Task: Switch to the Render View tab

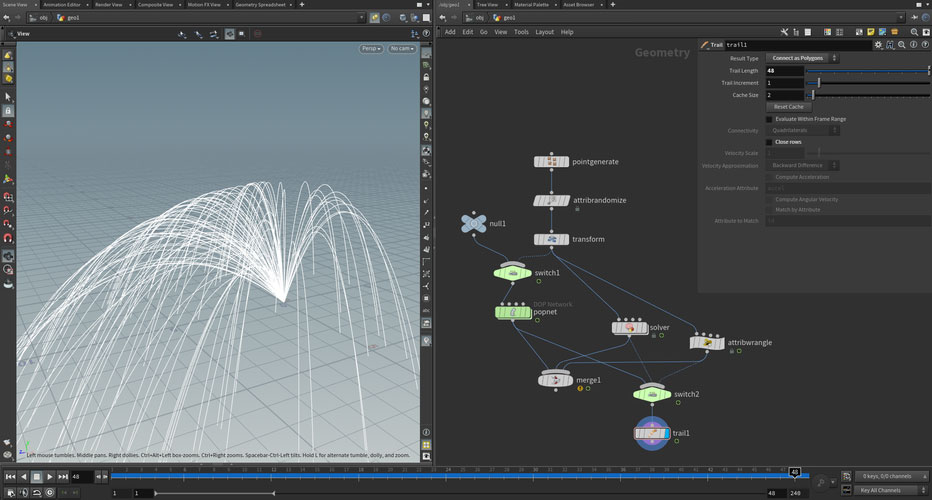Action: (109, 4)
